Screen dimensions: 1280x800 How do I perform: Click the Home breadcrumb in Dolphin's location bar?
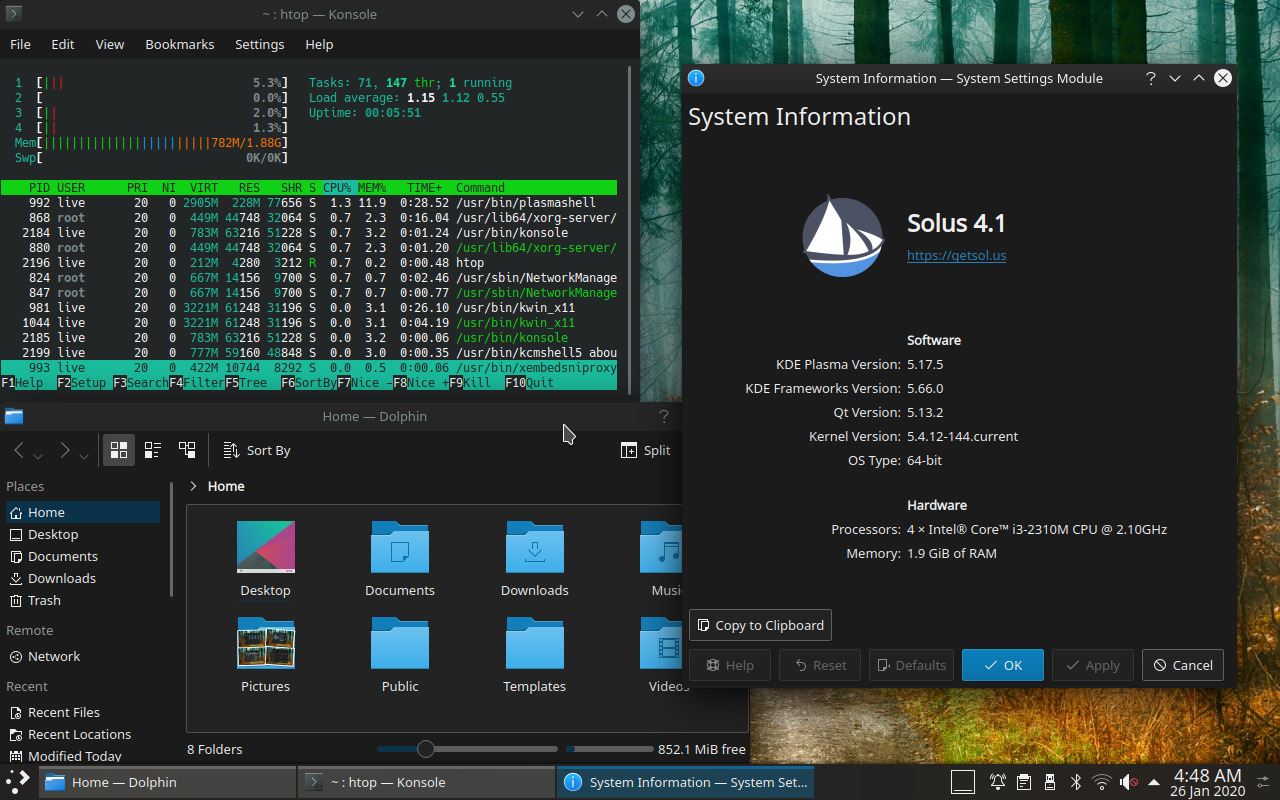click(226, 486)
